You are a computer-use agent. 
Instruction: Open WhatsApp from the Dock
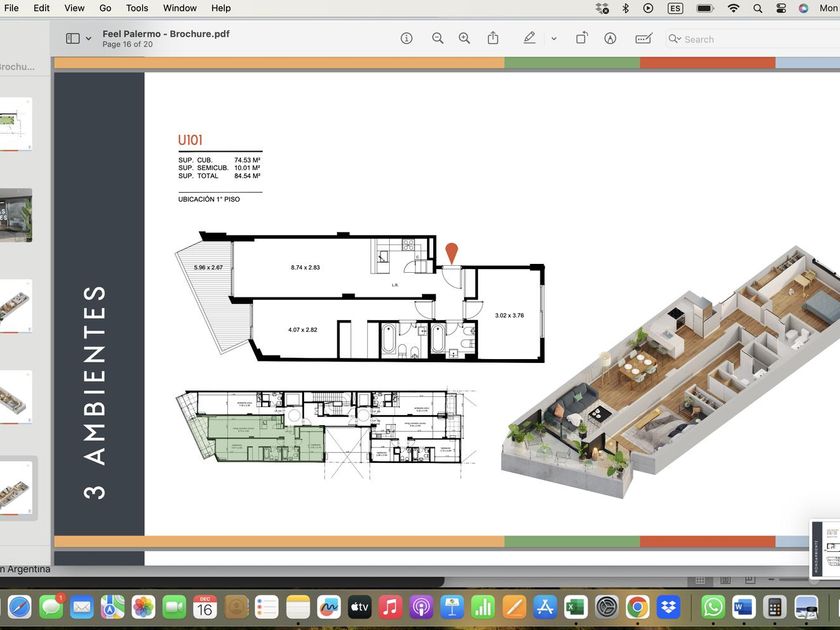point(713,606)
